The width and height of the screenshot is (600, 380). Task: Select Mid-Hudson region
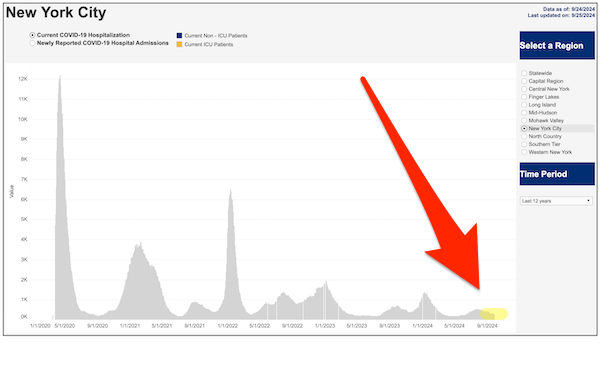pos(524,113)
